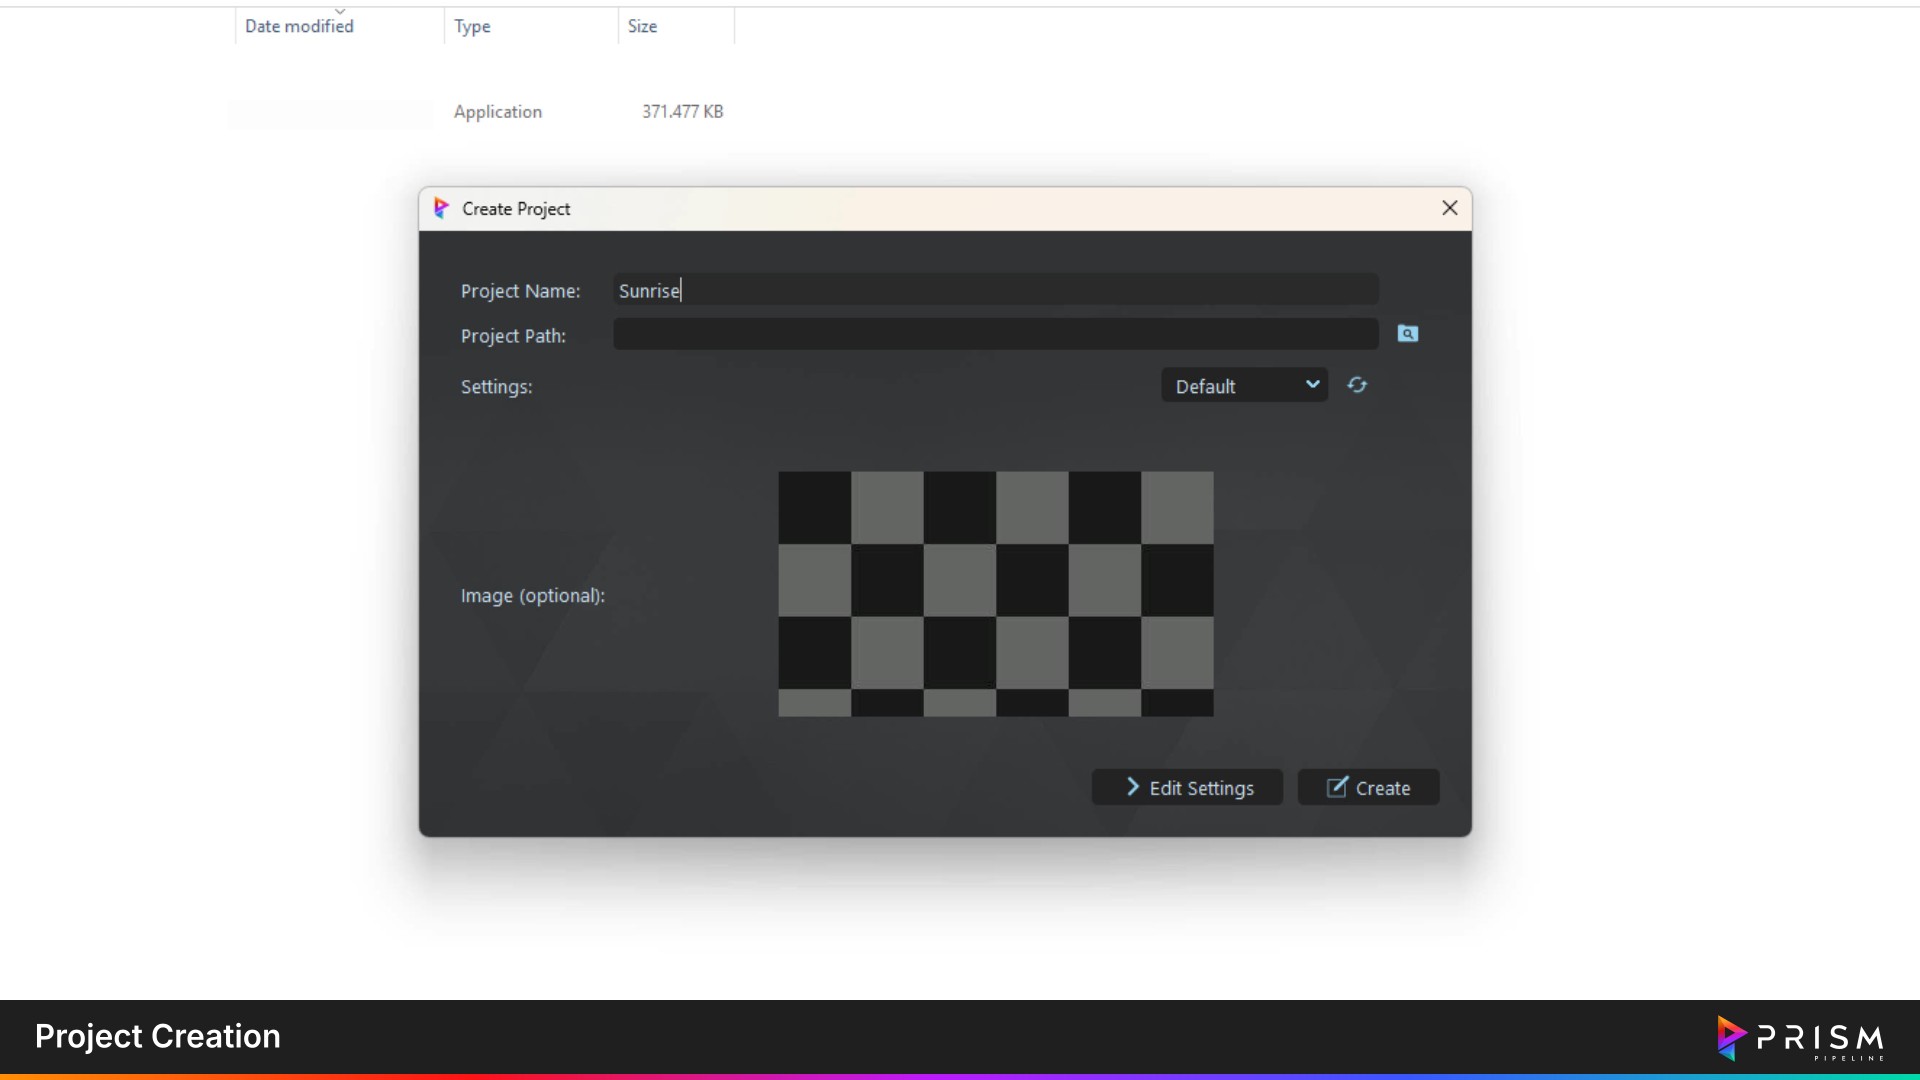1920x1080 pixels.
Task: Click the Create Project title bar
Action: click(x=900, y=208)
